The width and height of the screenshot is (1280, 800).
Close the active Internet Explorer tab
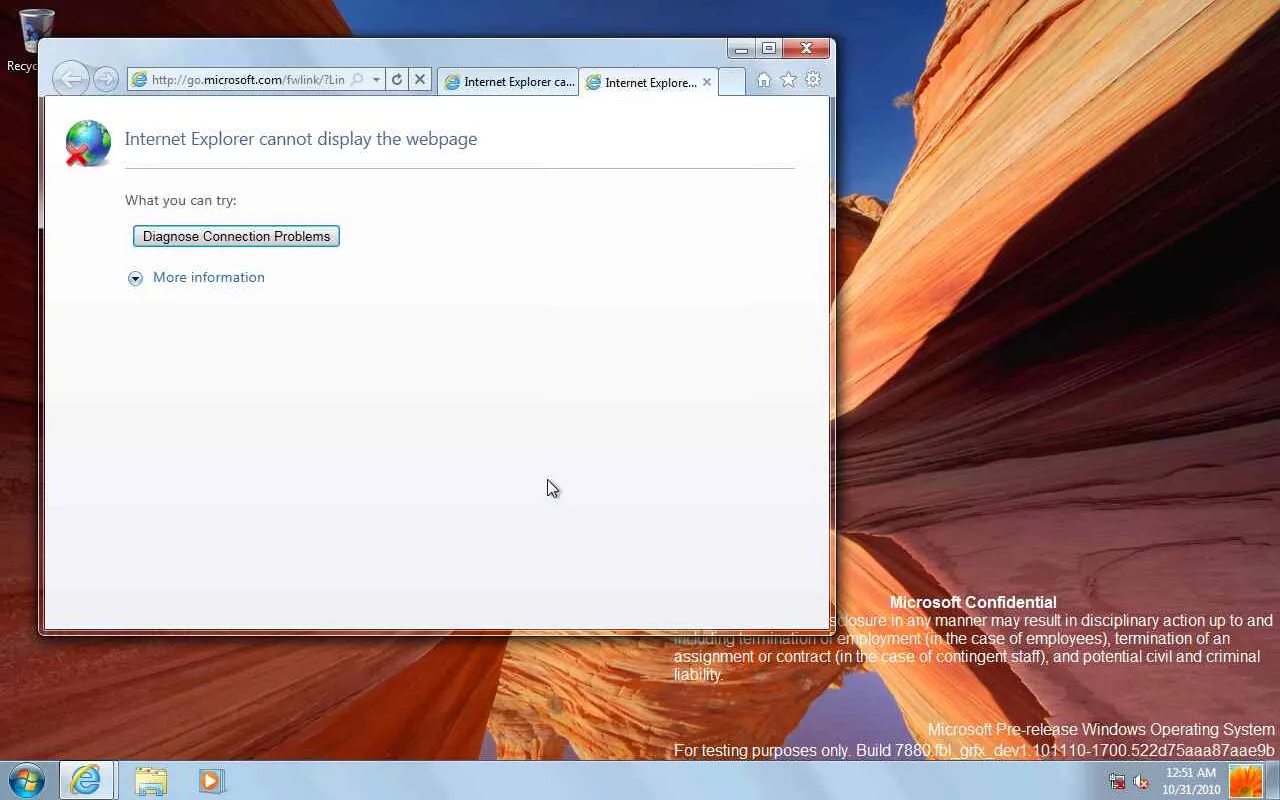click(707, 82)
